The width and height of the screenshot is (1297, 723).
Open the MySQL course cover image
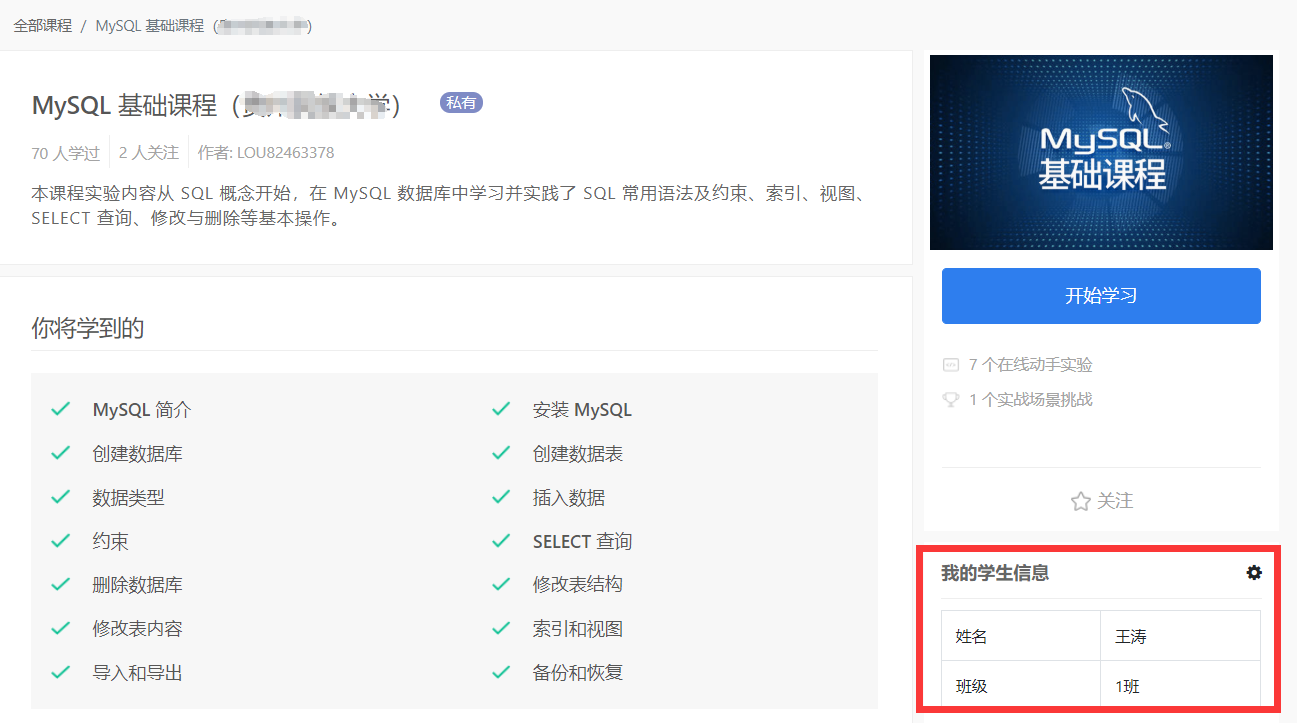coord(1101,152)
